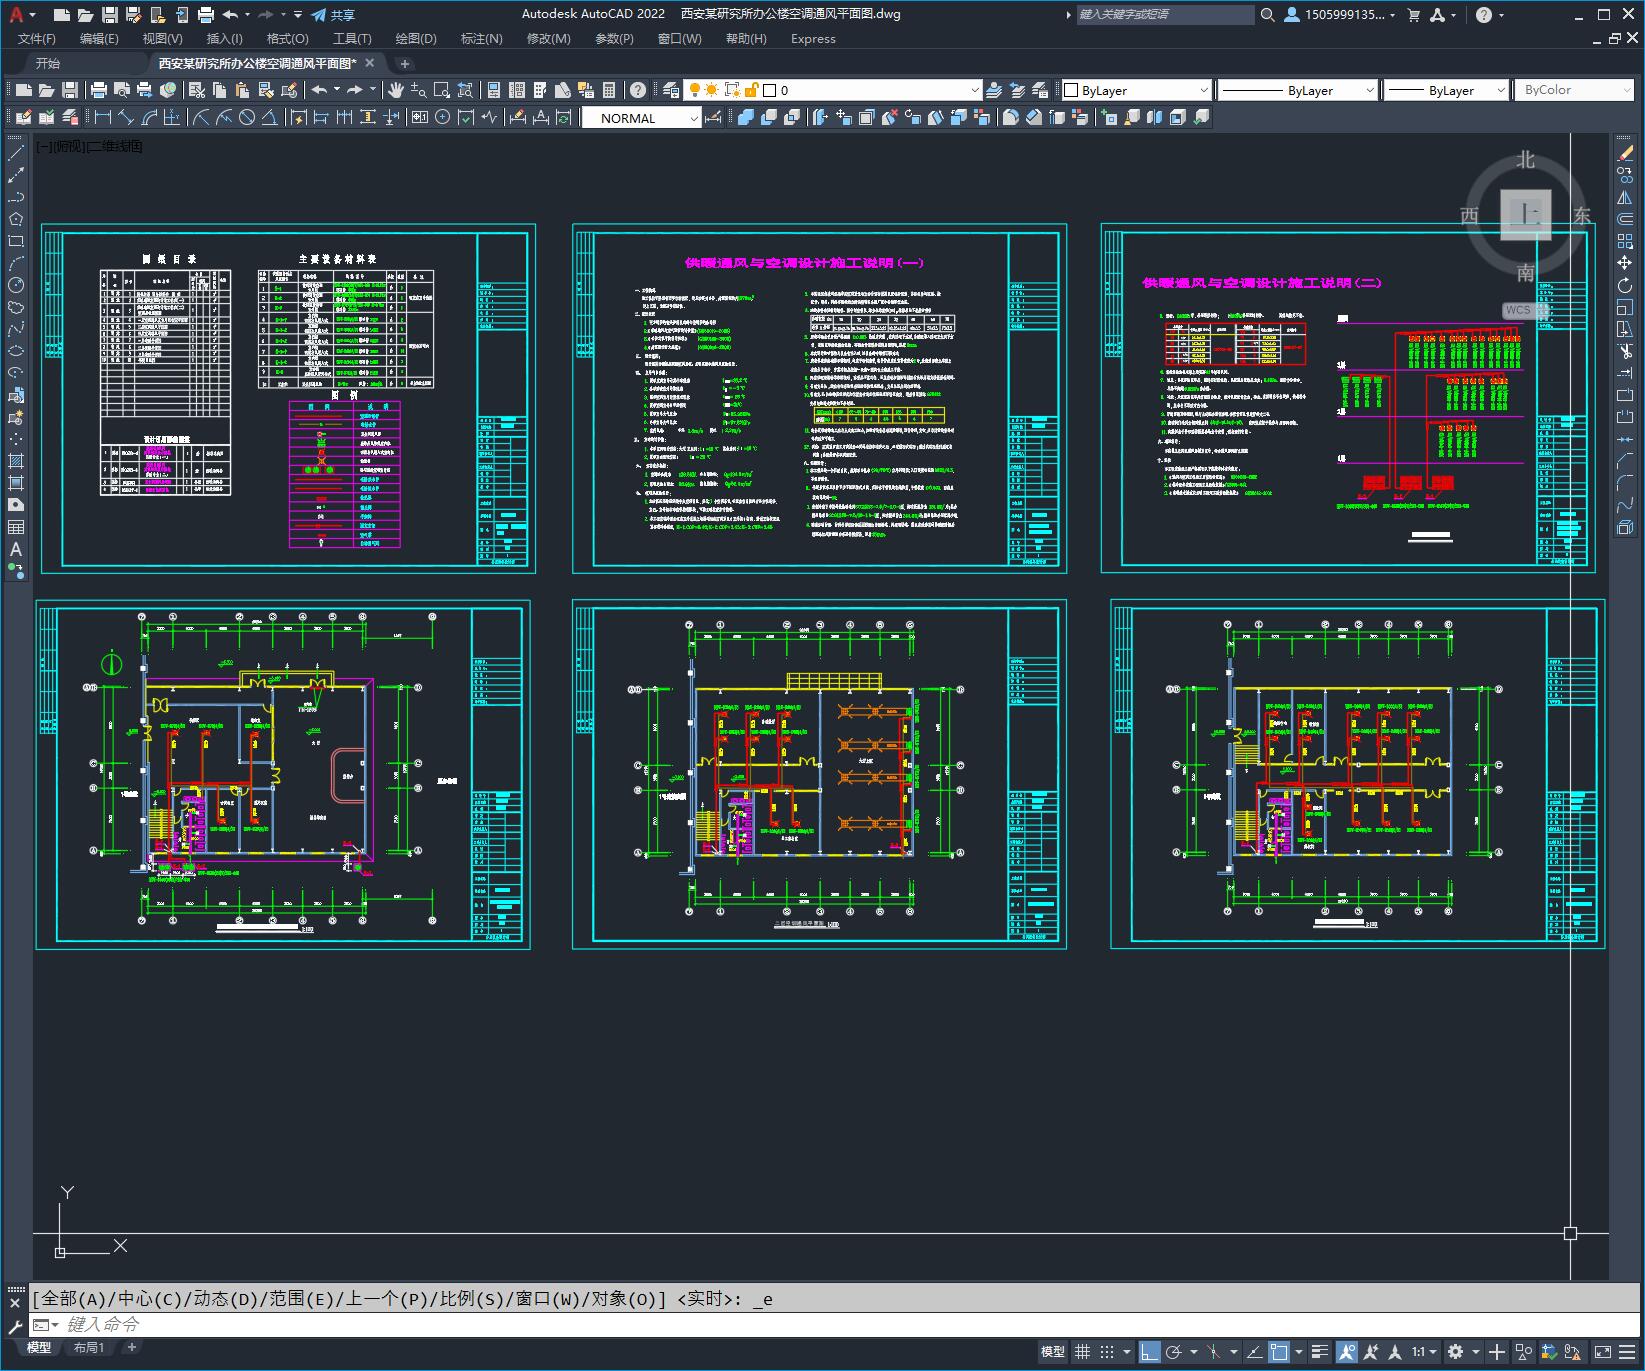Click the Save icon in the quick access toolbar
The image size is (1645, 1371).
pos(110,15)
